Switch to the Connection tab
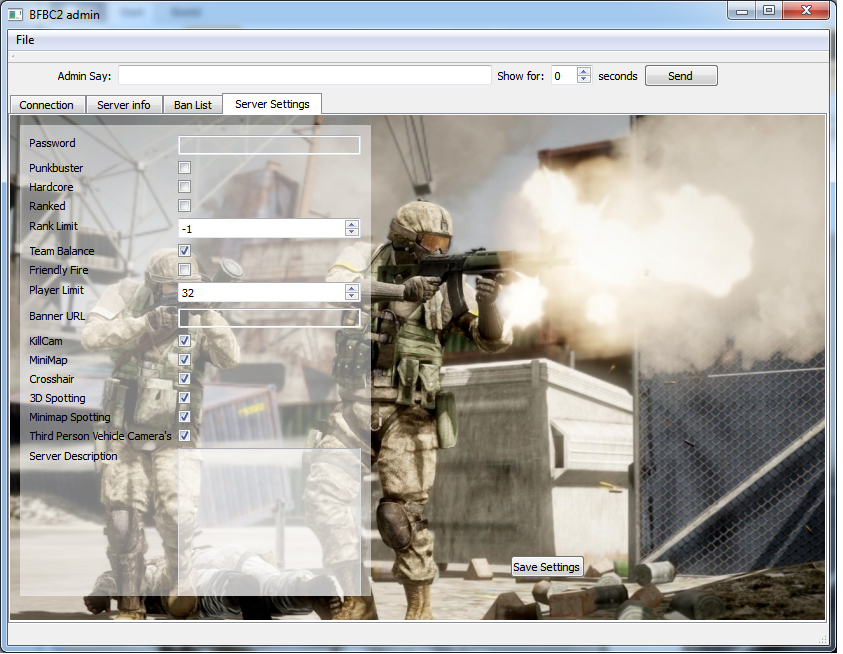This screenshot has height=654, width=843. click(47, 105)
